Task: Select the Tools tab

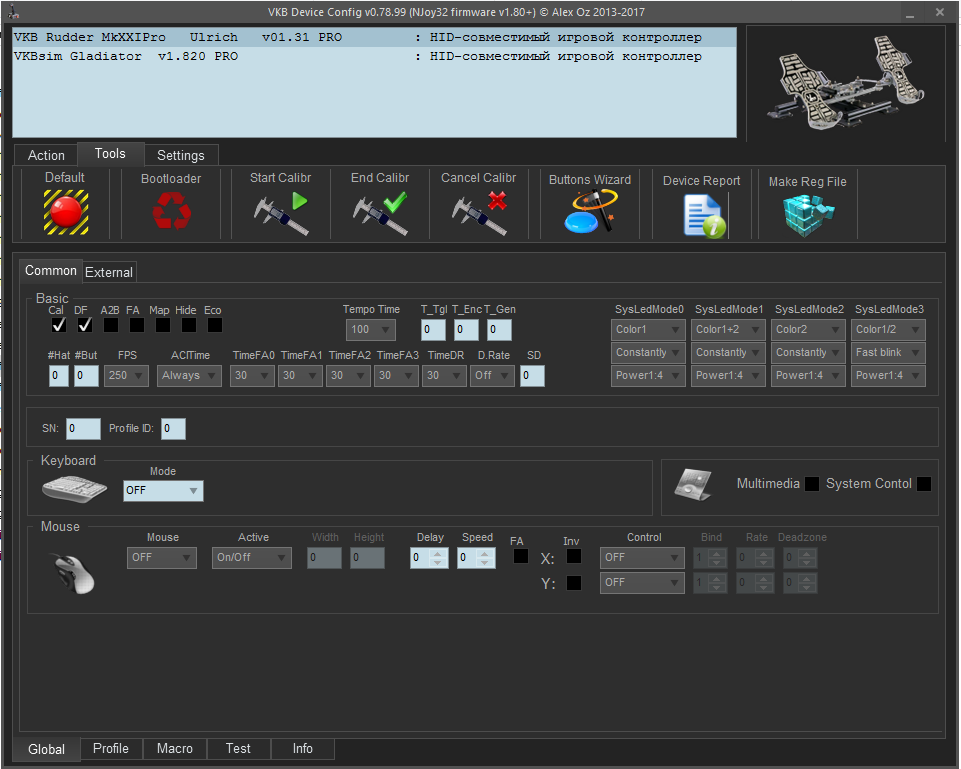Action: [x=110, y=154]
